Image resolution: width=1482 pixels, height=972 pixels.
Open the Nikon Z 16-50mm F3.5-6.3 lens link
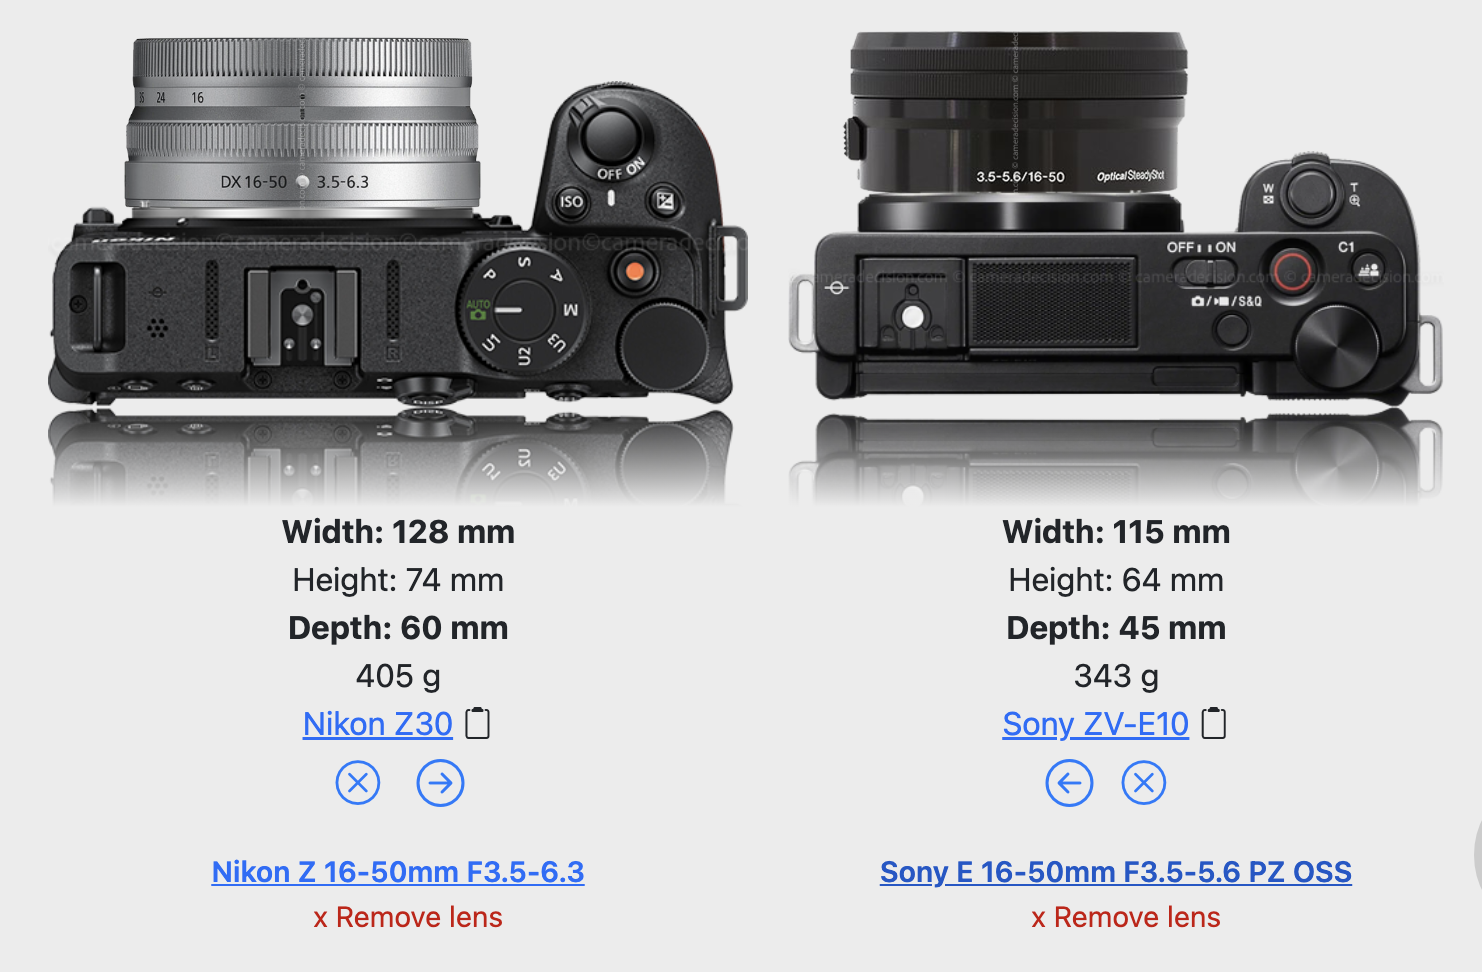[398, 872]
